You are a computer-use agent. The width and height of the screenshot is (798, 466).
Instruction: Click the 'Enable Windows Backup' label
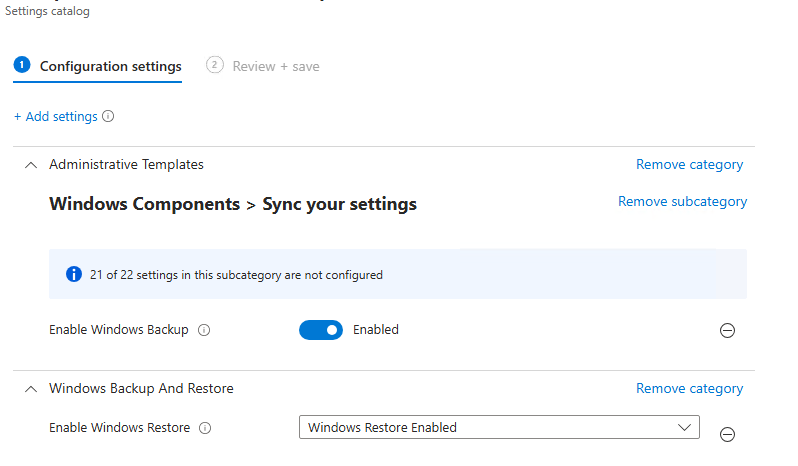coord(119,330)
